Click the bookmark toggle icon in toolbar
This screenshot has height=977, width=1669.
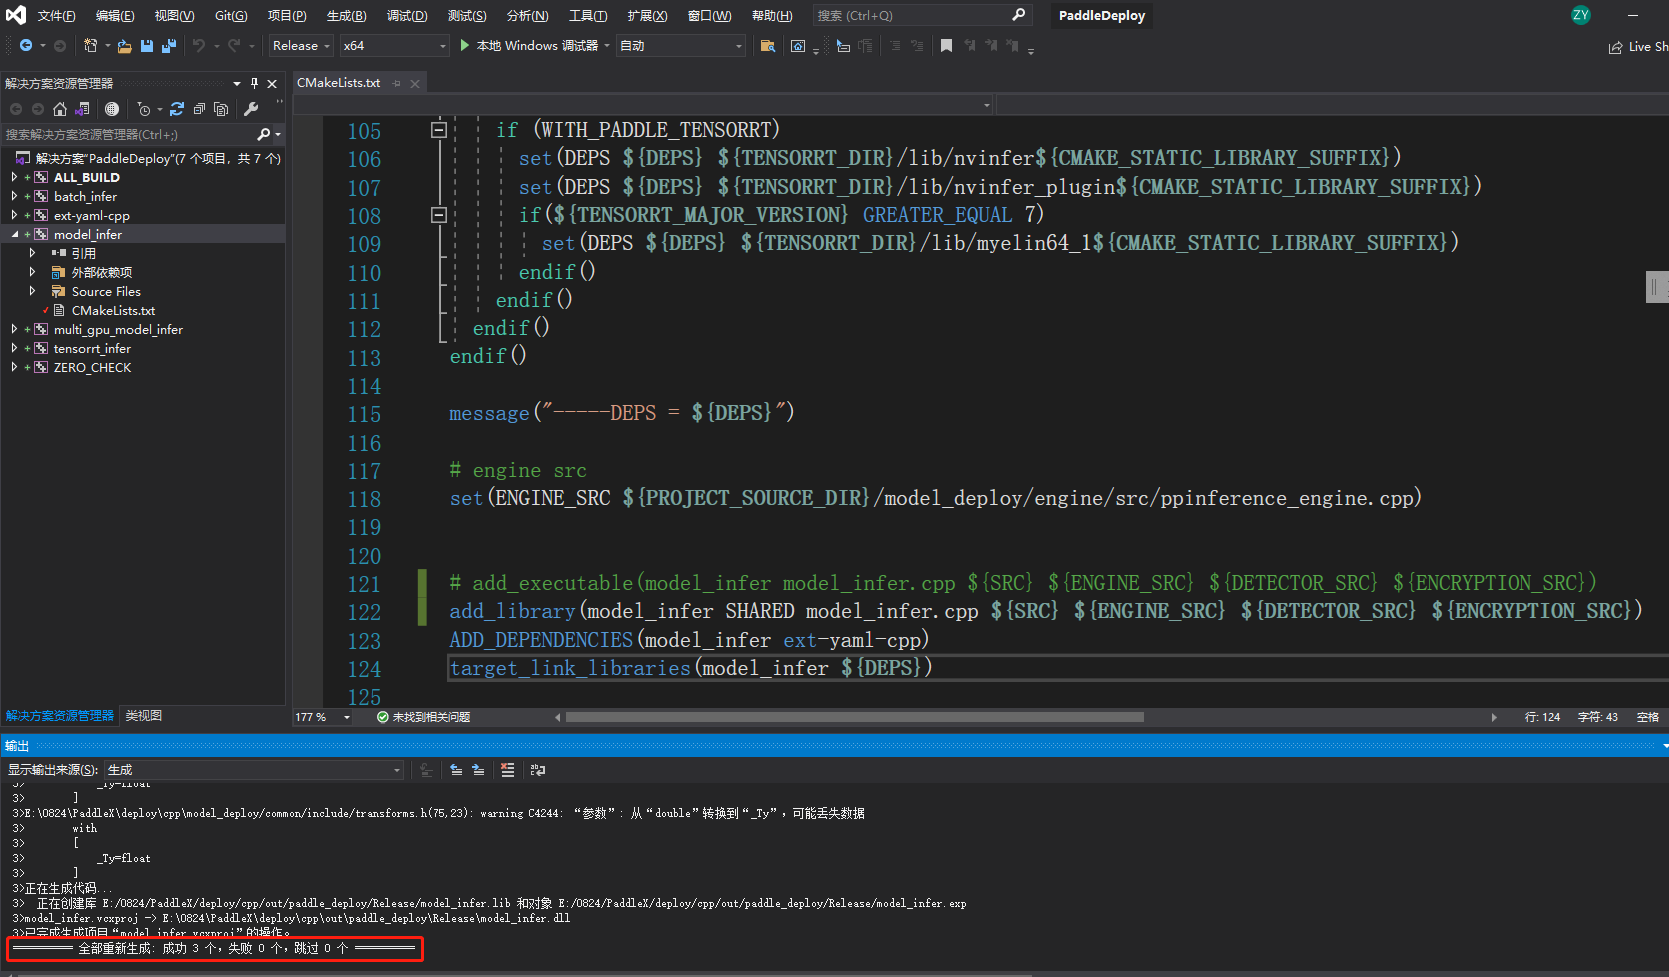pyautogui.click(x=946, y=46)
